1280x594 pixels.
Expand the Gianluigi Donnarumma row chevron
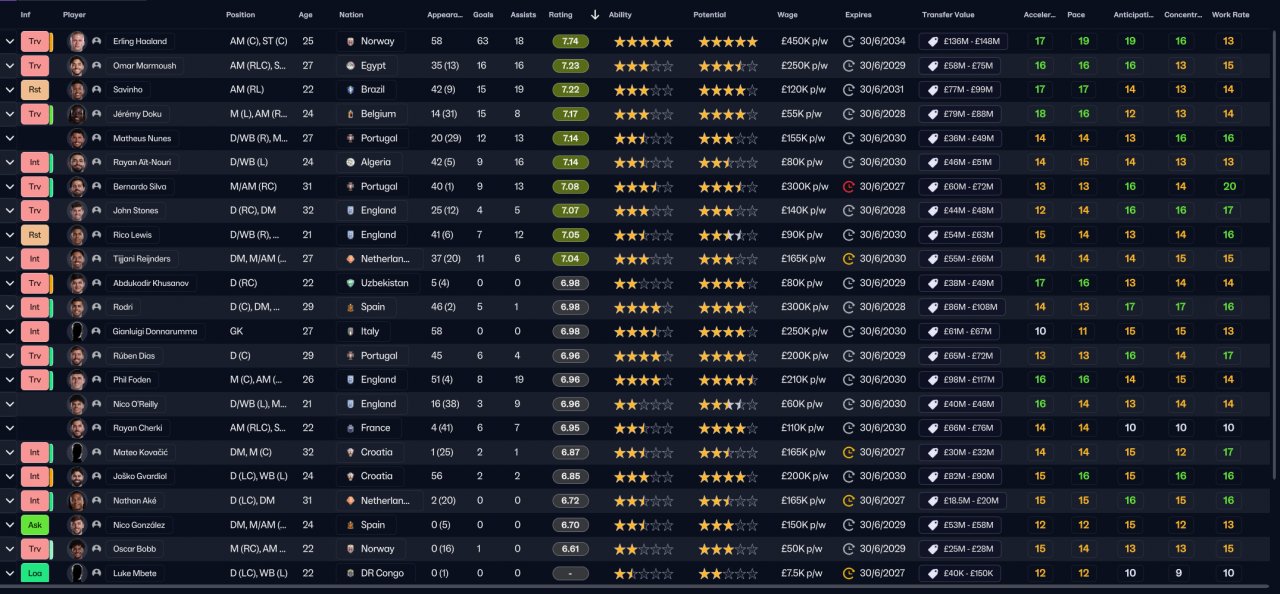pyautogui.click(x=10, y=332)
